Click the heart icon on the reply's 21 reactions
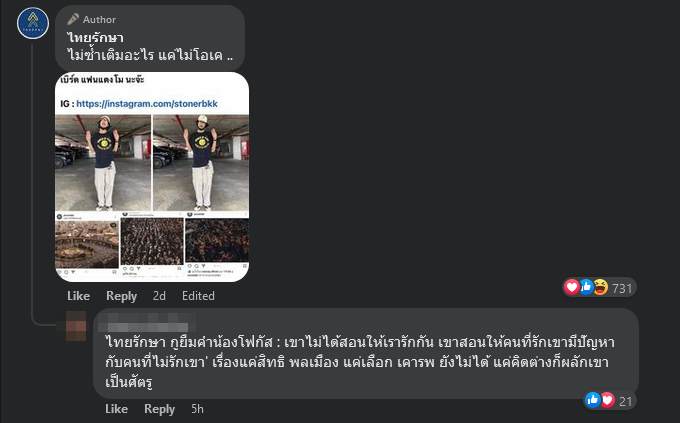 [608, 400]
